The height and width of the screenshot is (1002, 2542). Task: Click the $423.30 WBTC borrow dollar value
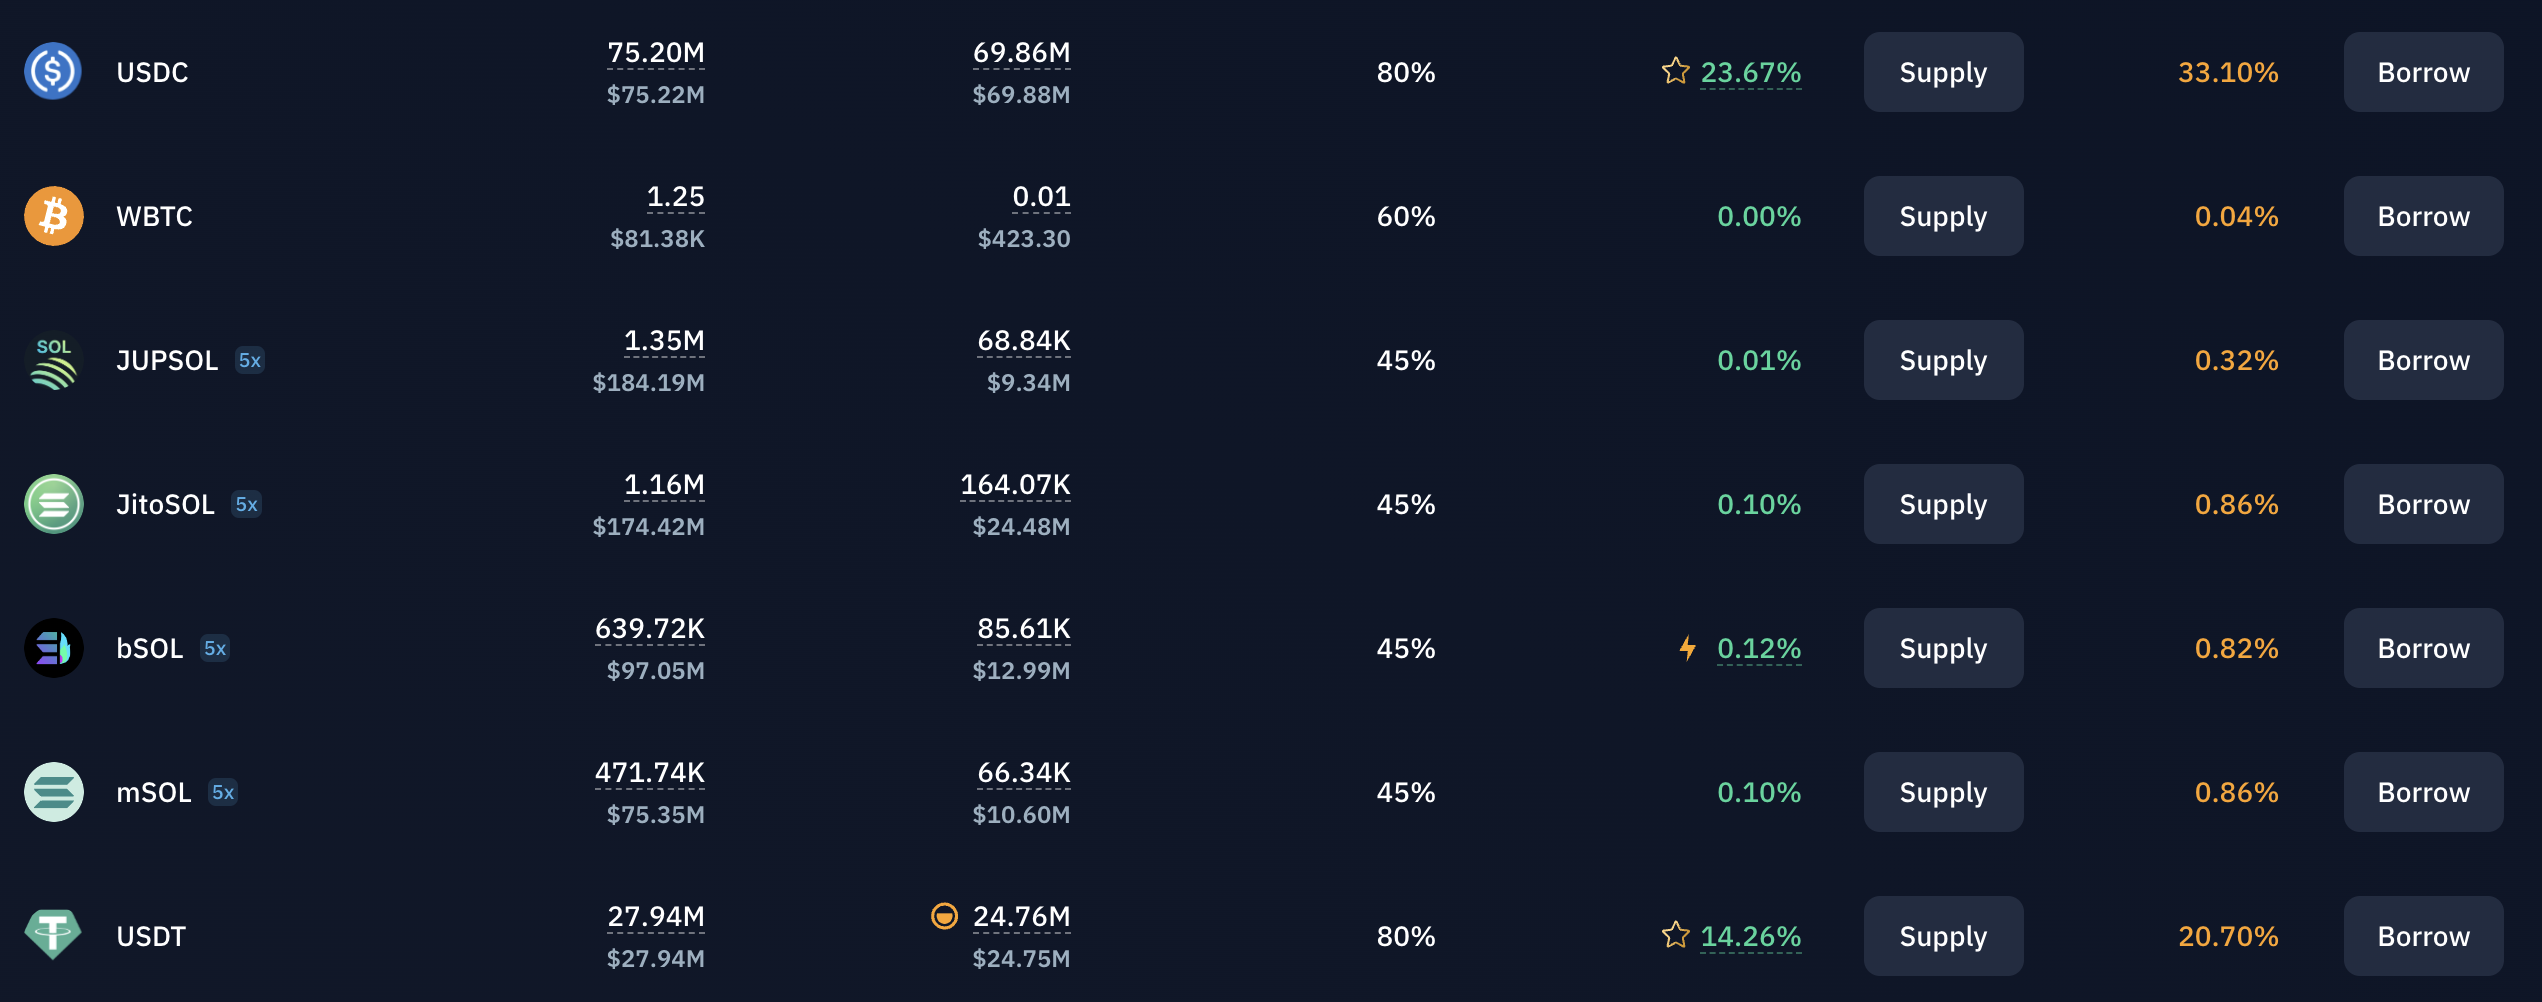coord(1024,238)
